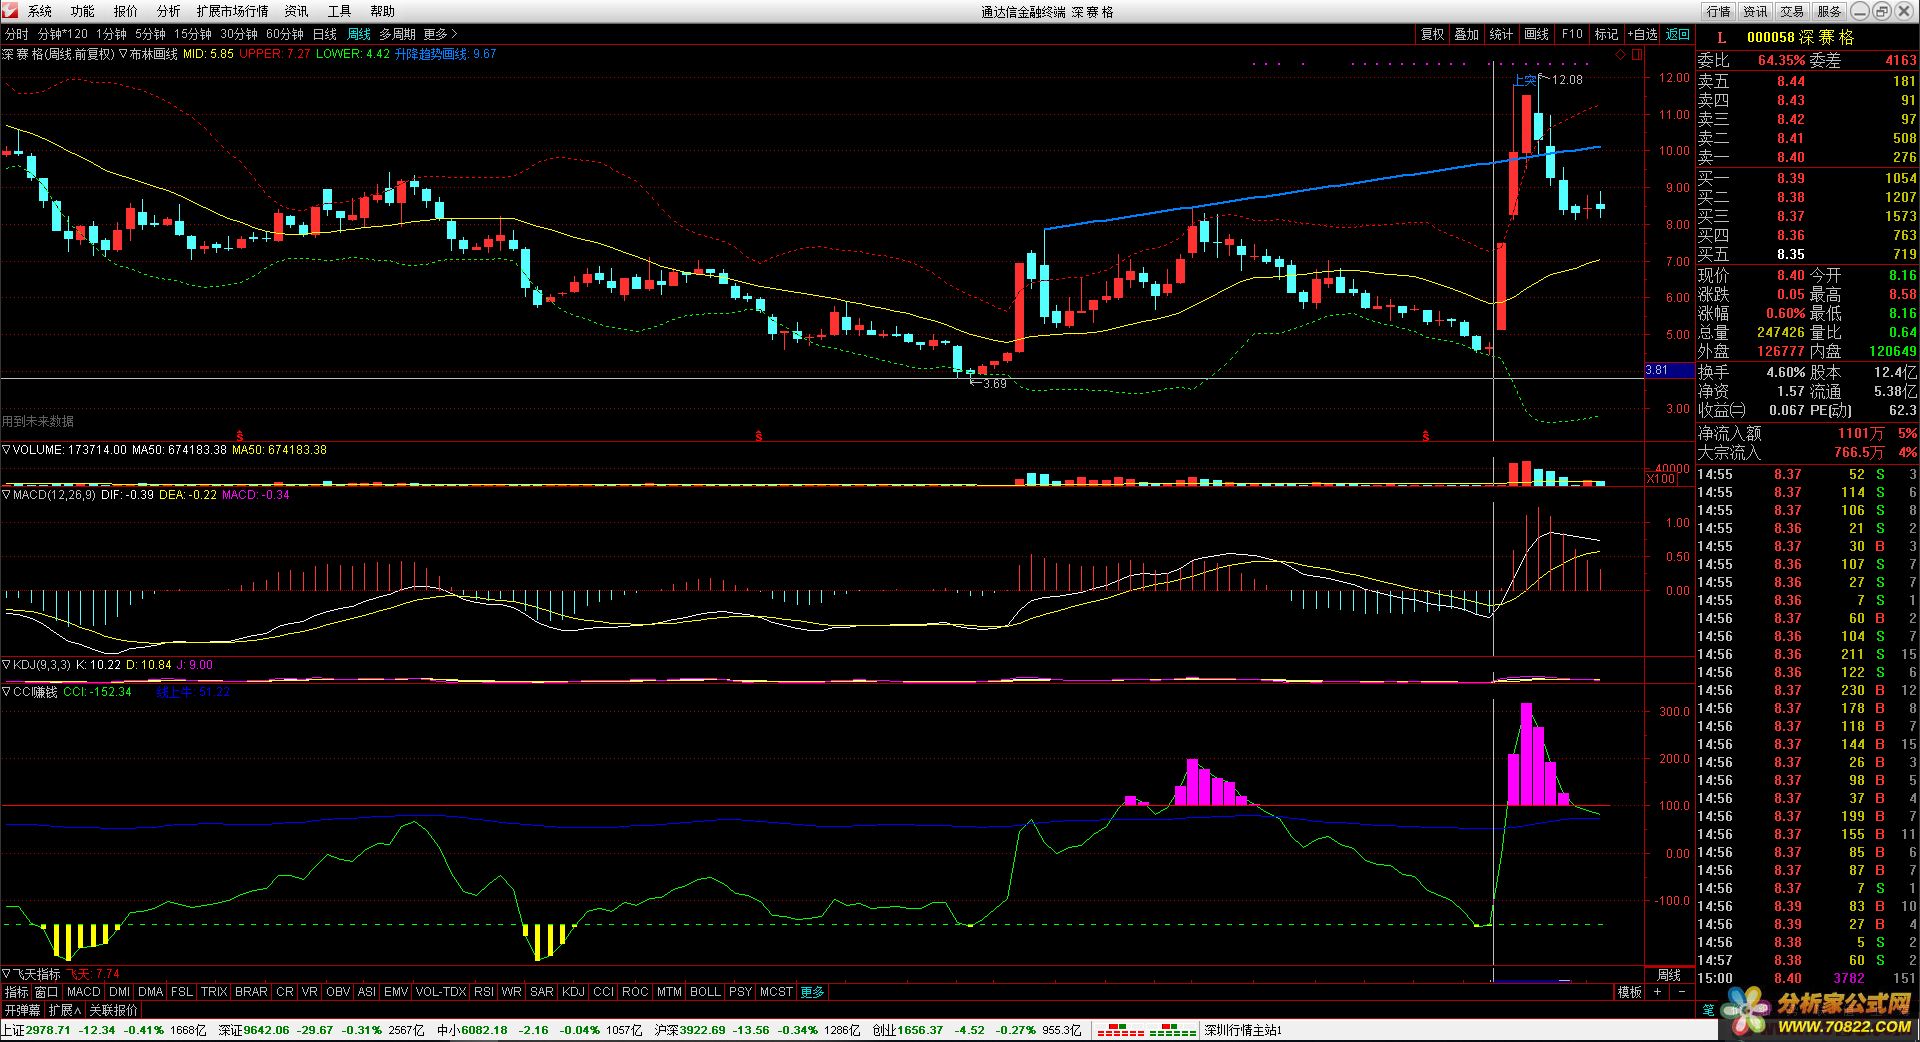Select the MACD indicator tab

(x=84, y=992)
